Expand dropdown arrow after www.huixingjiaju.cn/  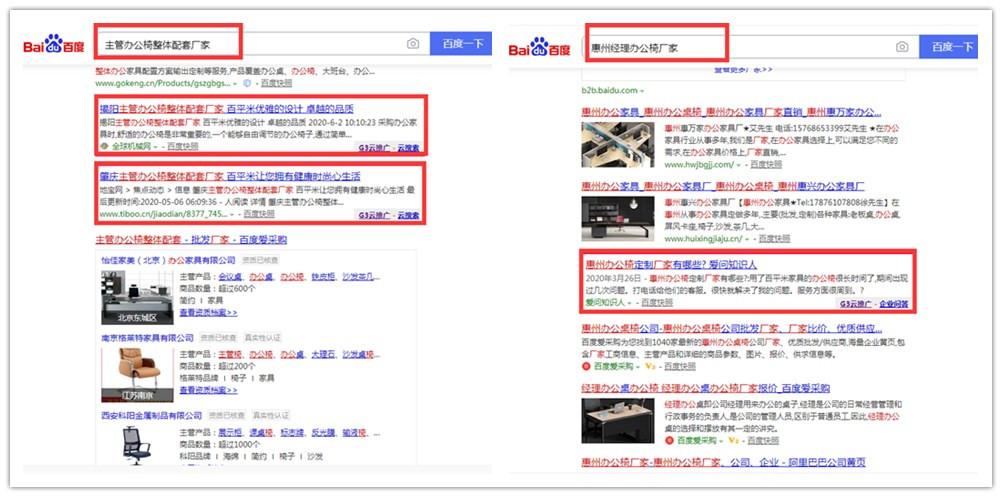(x=747, y=239)
